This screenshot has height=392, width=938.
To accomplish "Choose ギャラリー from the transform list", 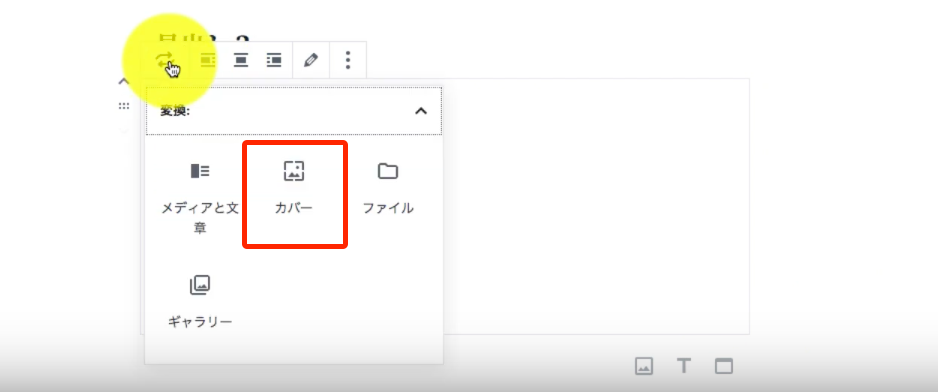I will point(200,301).
